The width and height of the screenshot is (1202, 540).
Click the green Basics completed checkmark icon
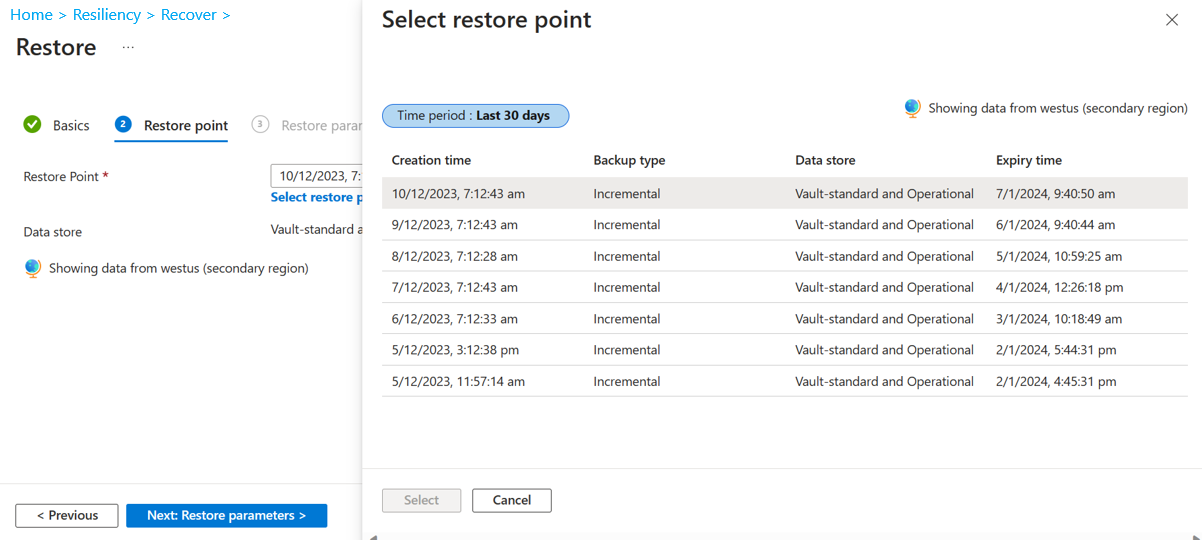point(33,125)
